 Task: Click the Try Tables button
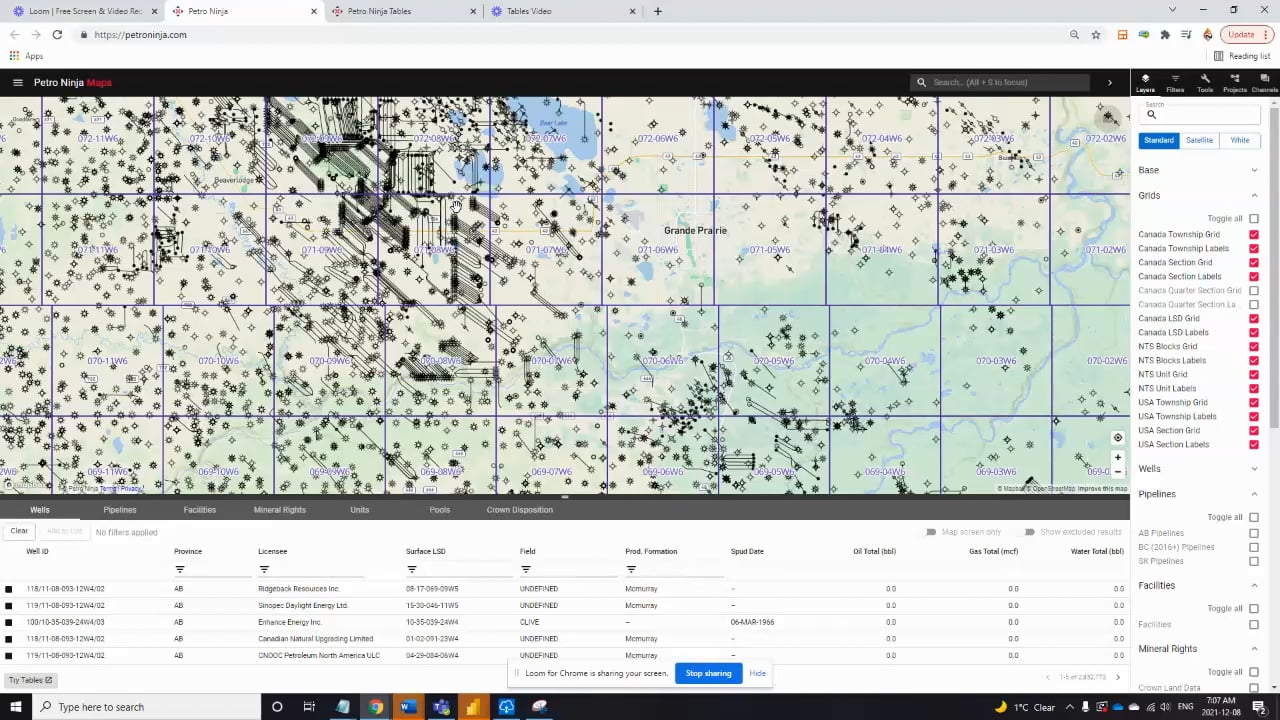(30, 680)
